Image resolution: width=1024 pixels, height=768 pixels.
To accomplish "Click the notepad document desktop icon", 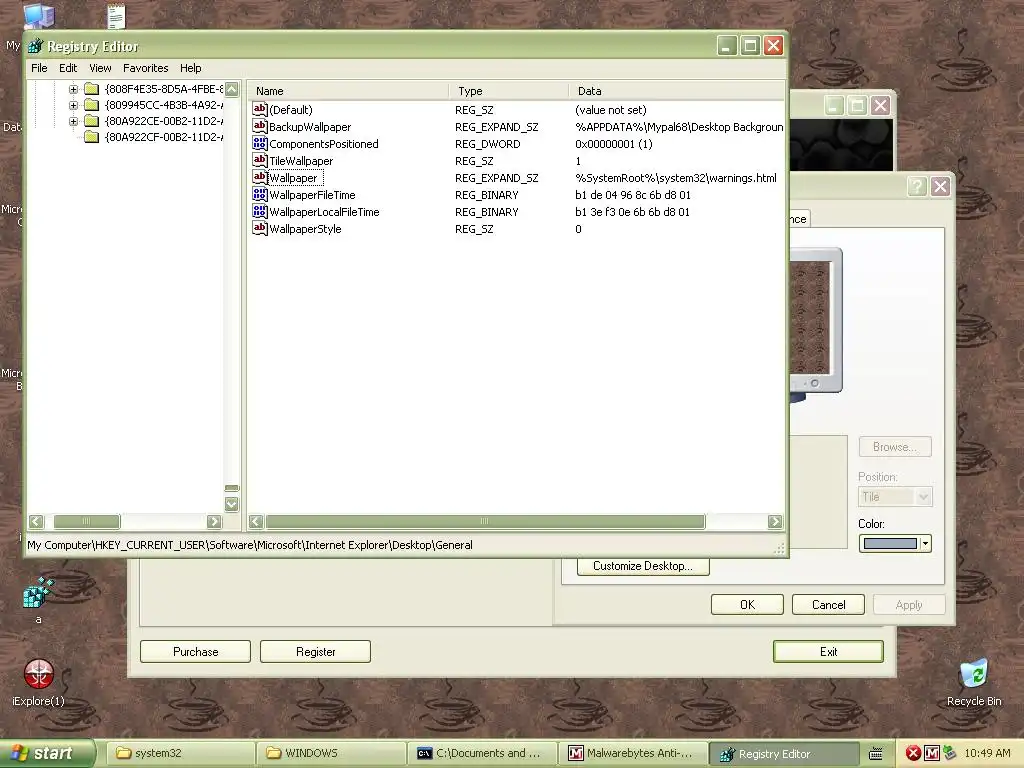I will tap(116, 16).
